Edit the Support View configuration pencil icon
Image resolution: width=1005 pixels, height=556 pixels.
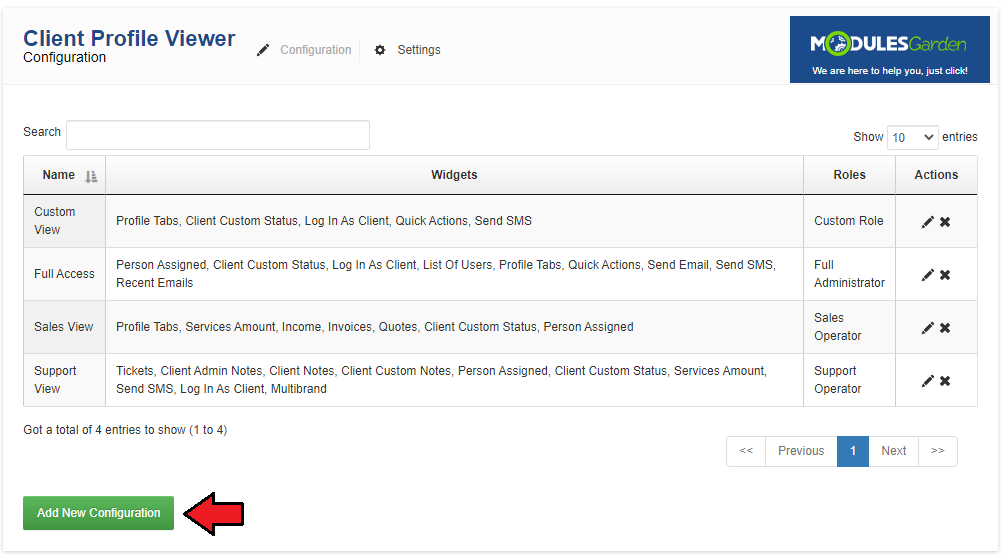927,381
